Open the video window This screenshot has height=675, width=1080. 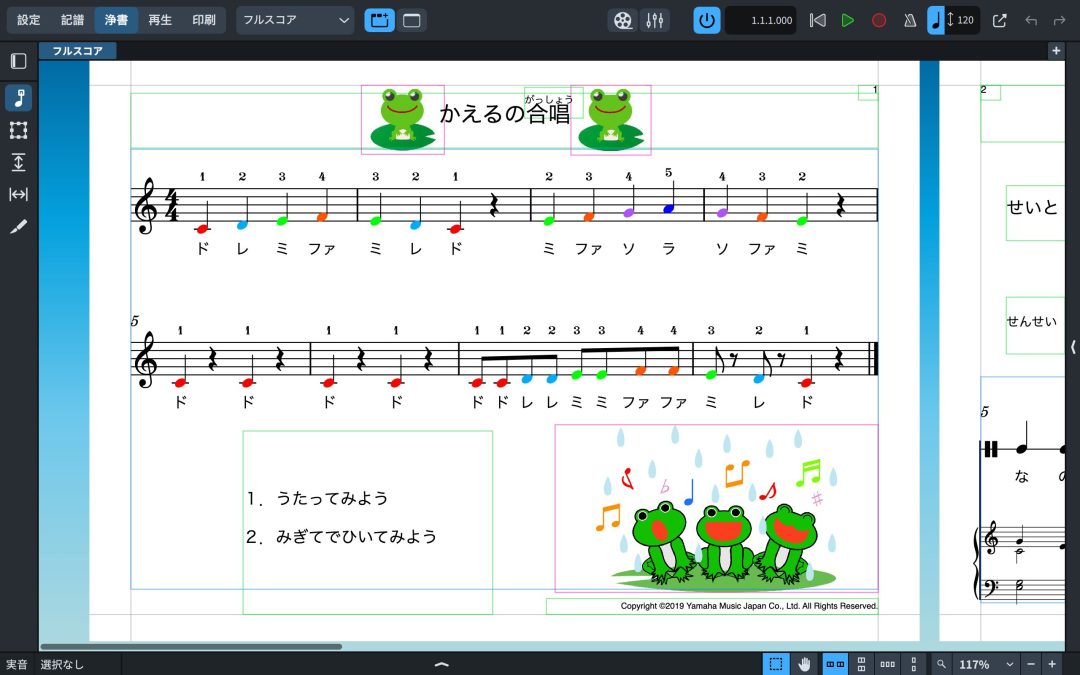tap(623, 20)
